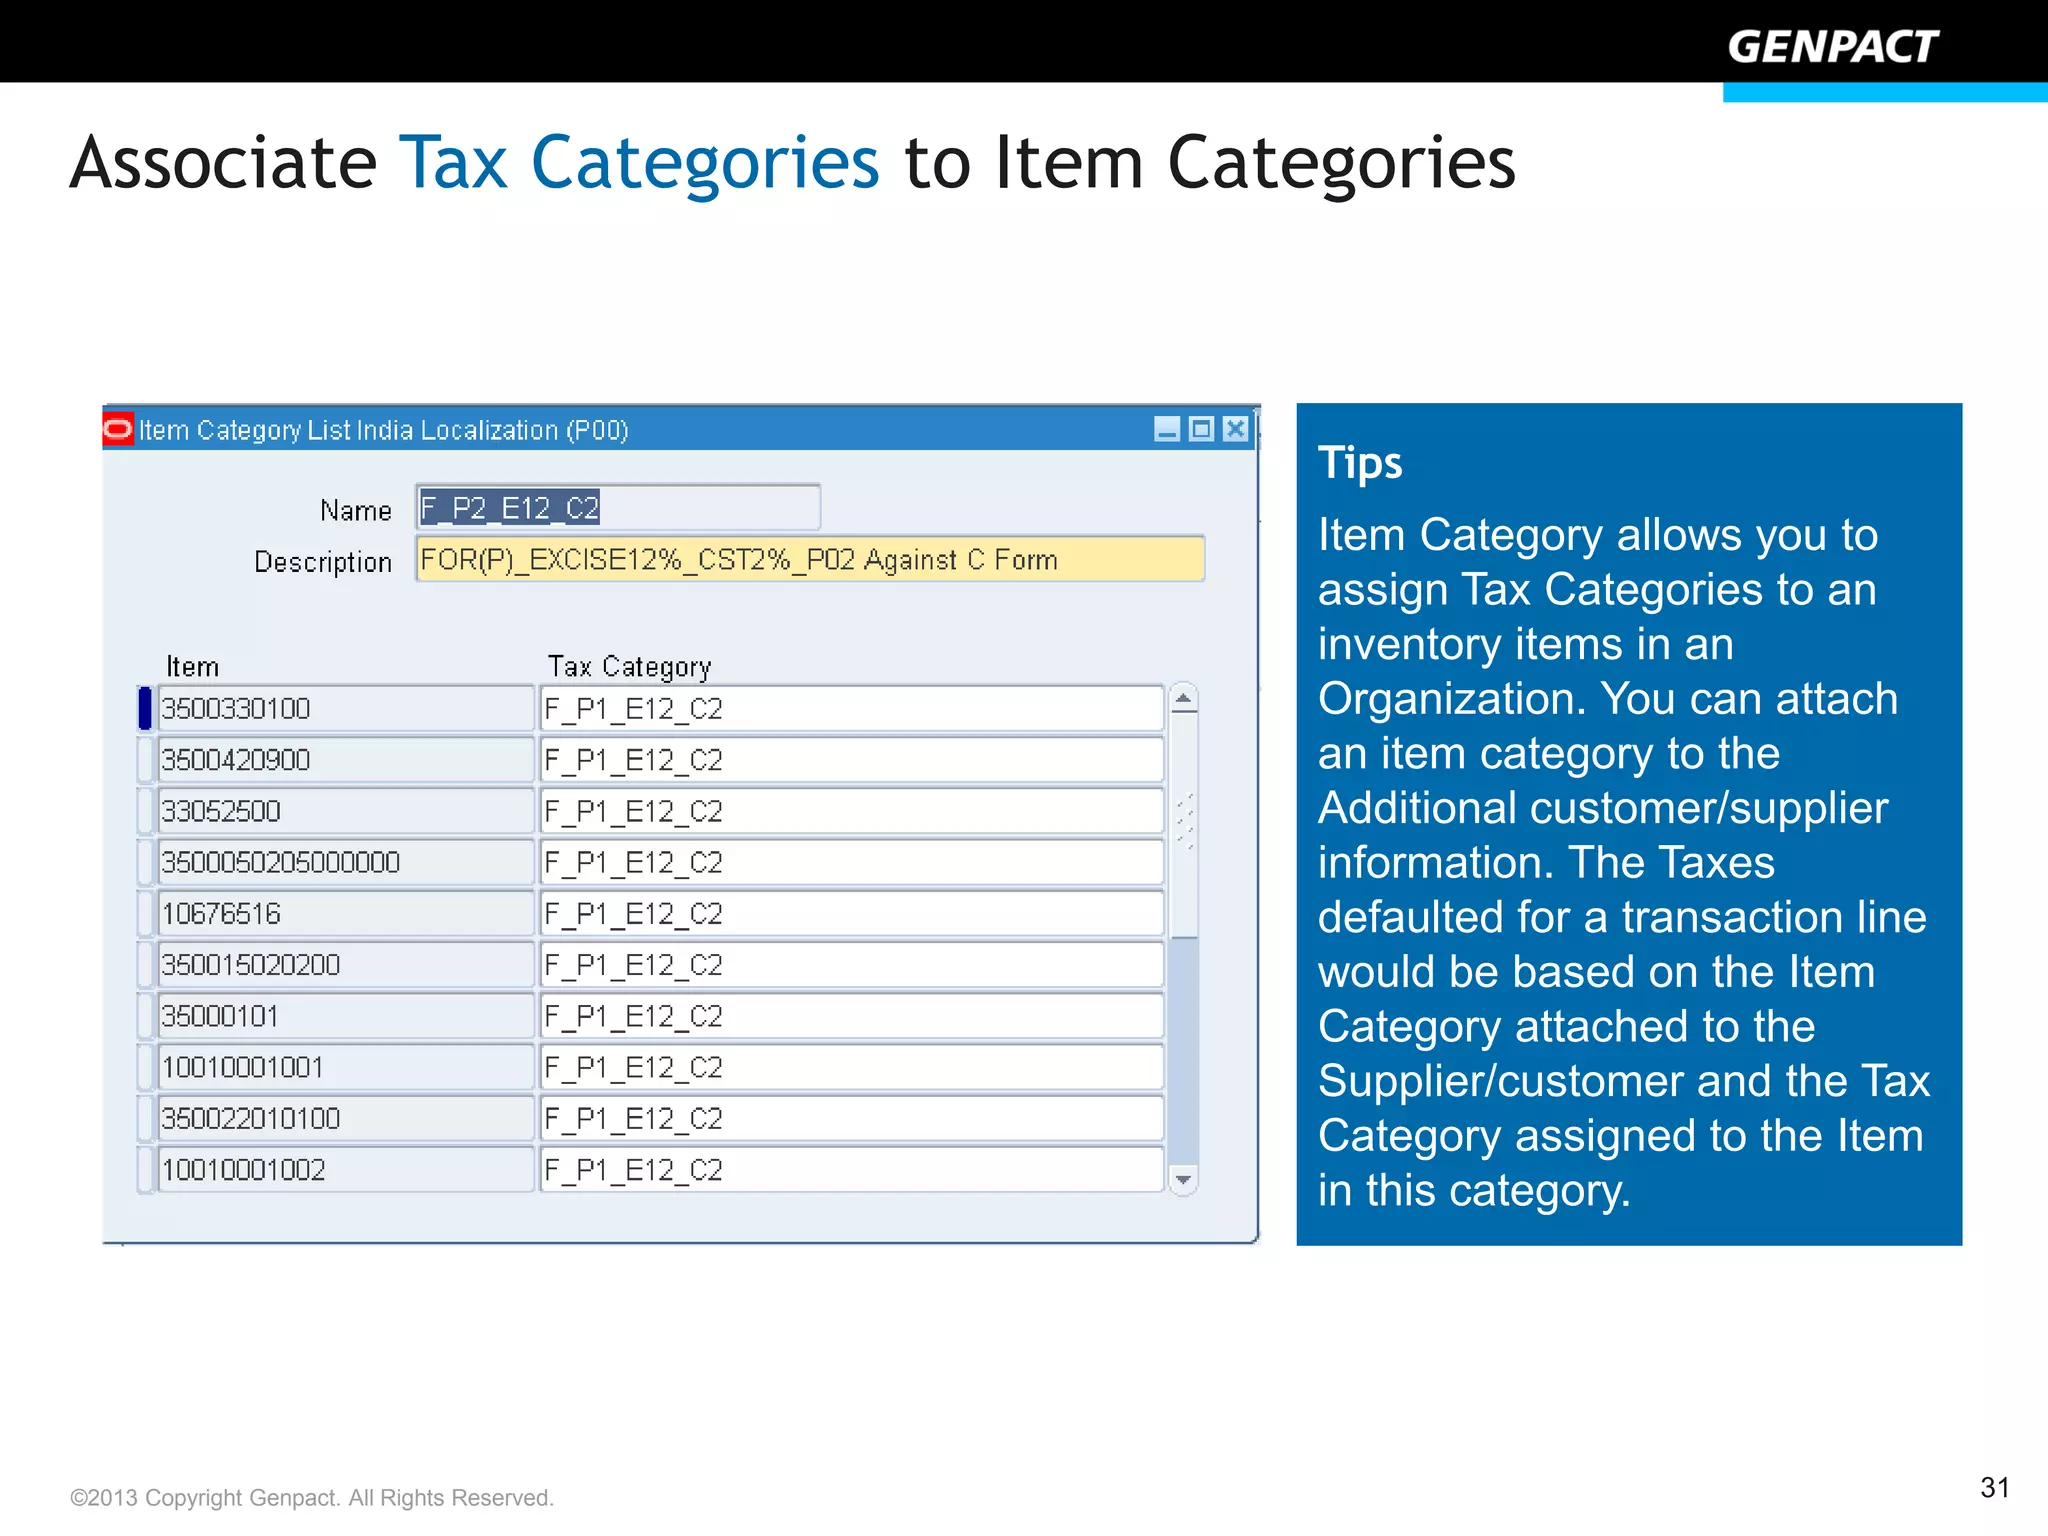The image size is (2048, 1536).
Task: Click Tax Category field for item 33052500
Action: coord(852,811)
